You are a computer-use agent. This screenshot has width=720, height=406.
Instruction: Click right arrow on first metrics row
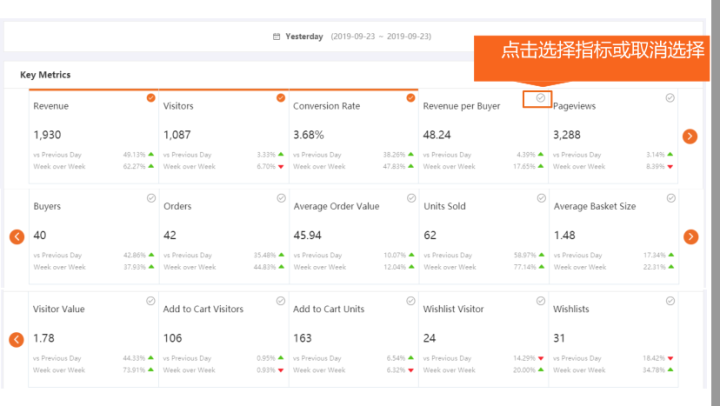(690, 136)
